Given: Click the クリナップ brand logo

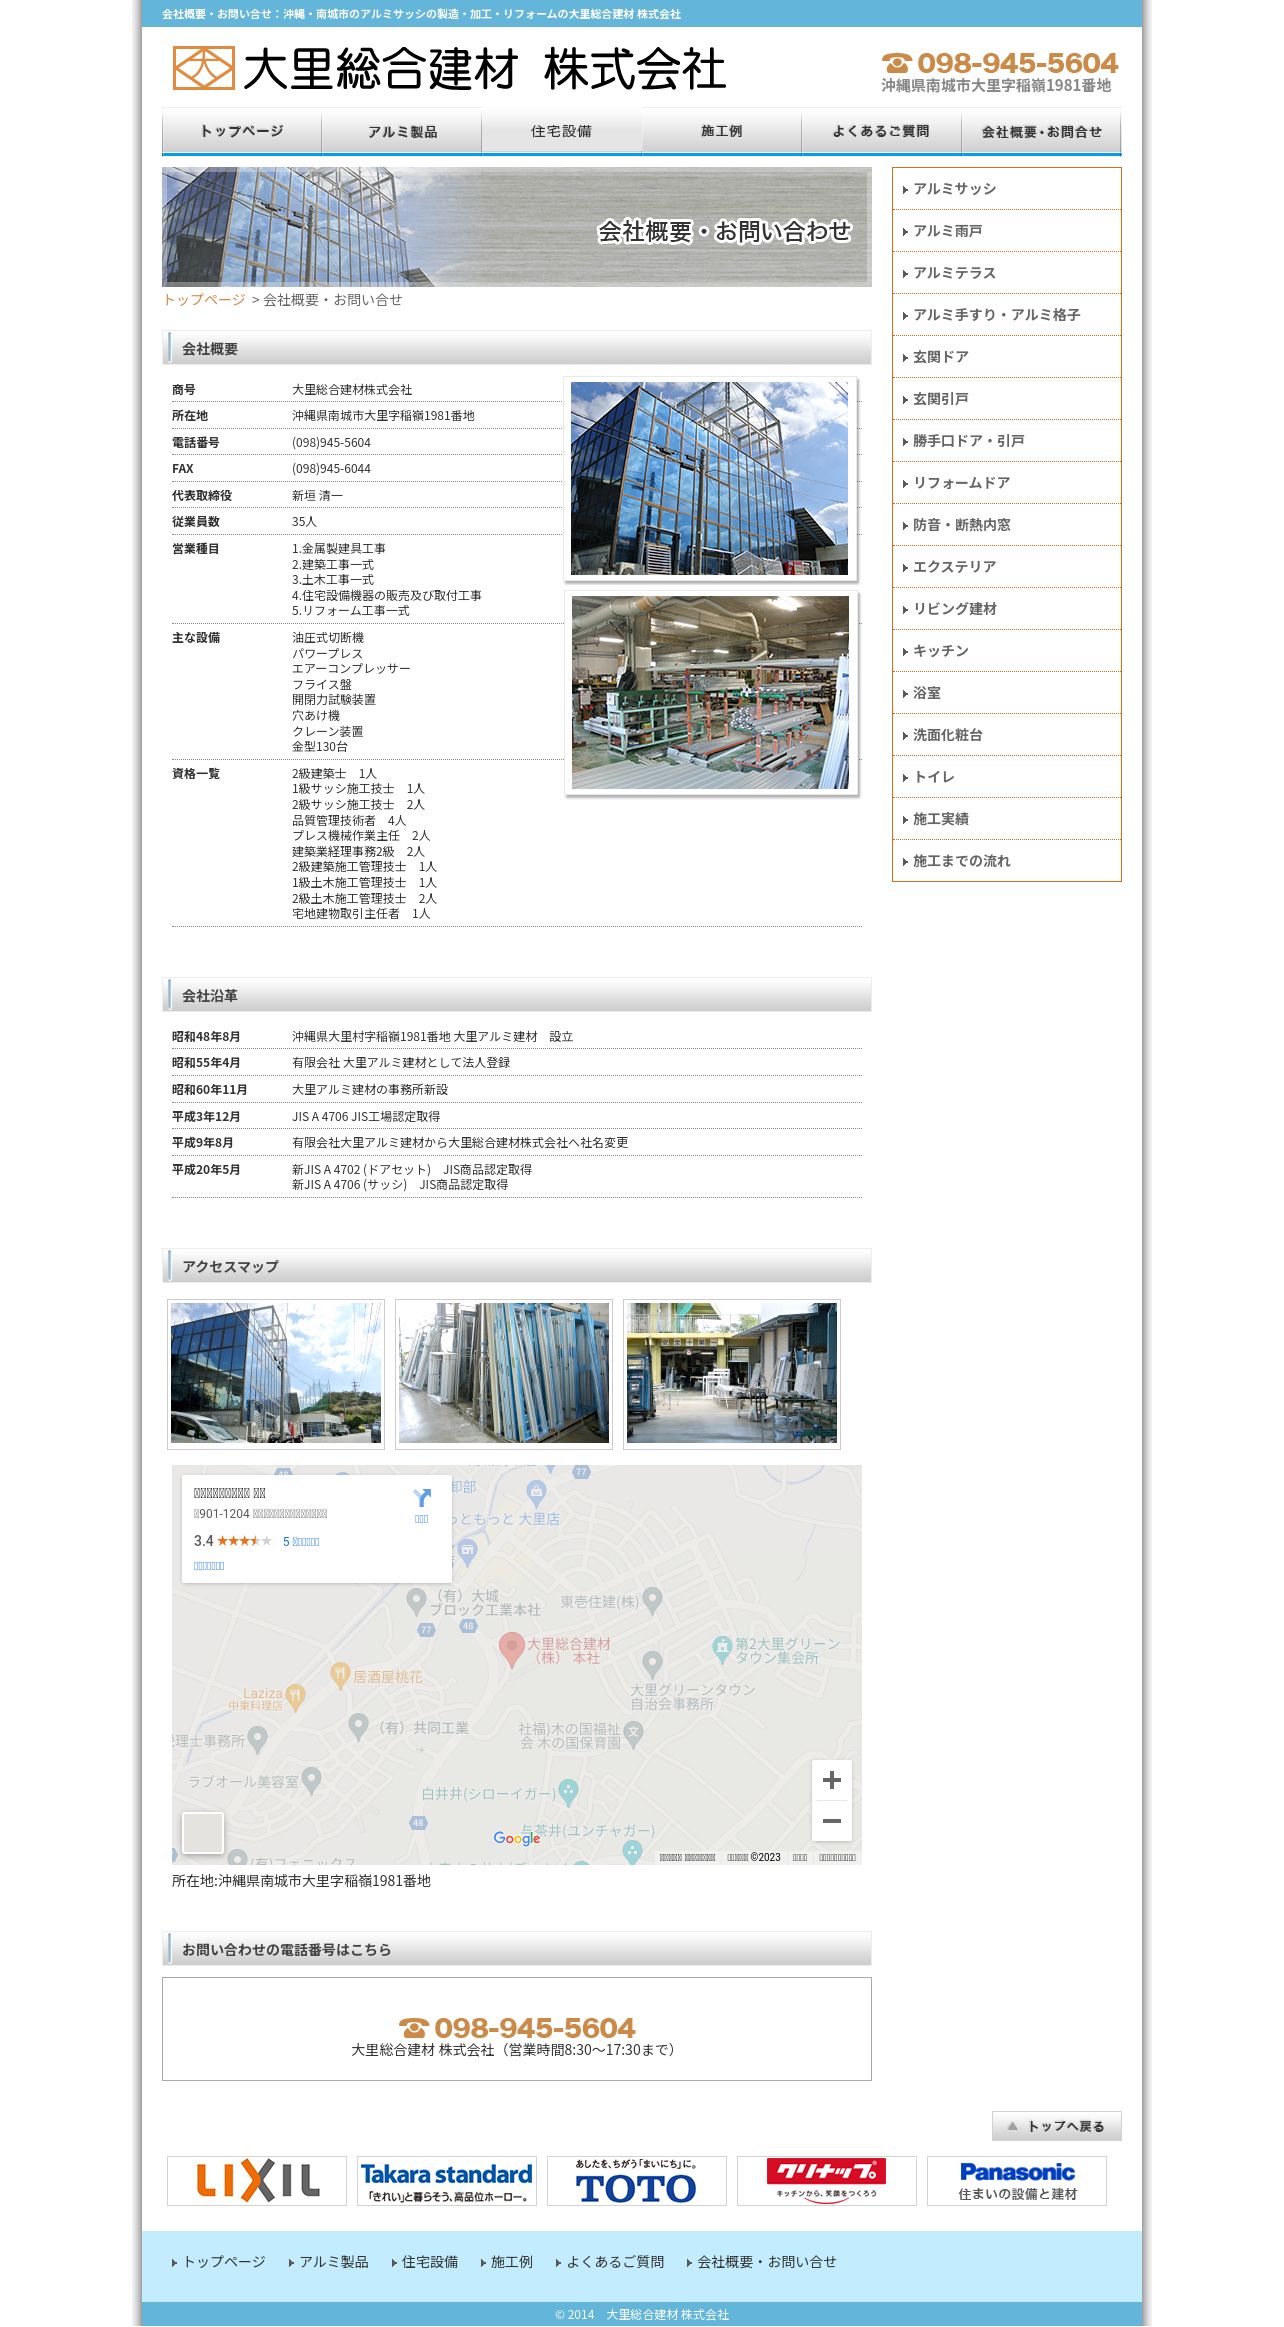Looking at the screenshot, I should point(827,2181).
